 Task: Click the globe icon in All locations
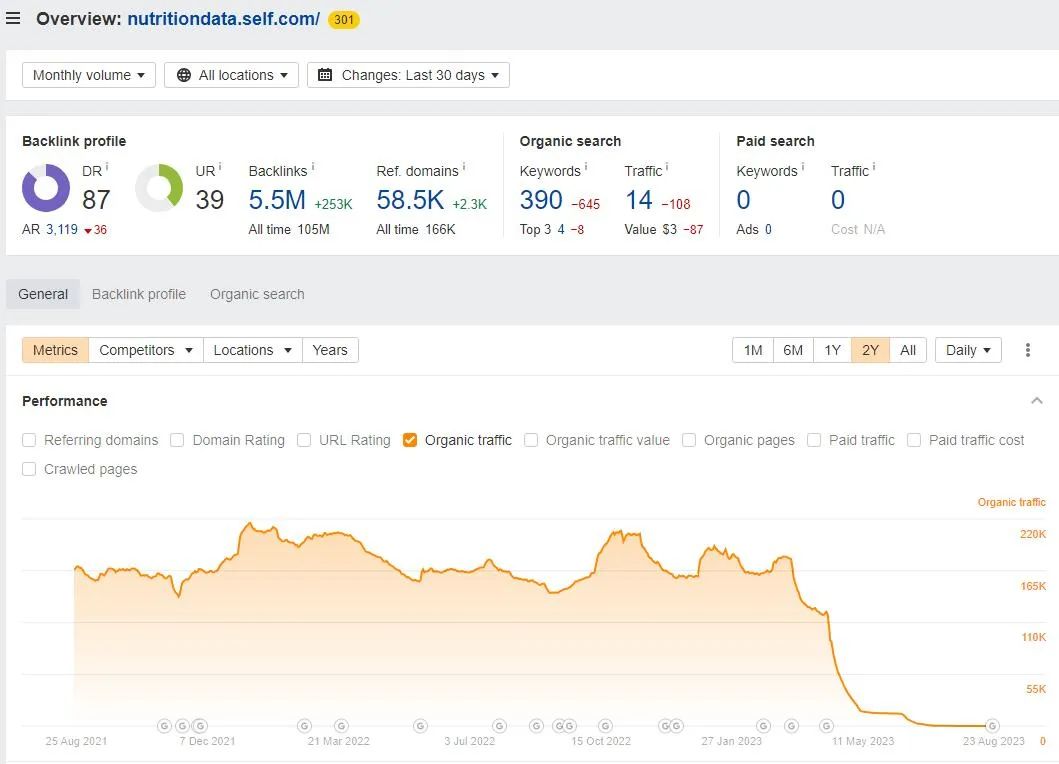click(184, 75)
